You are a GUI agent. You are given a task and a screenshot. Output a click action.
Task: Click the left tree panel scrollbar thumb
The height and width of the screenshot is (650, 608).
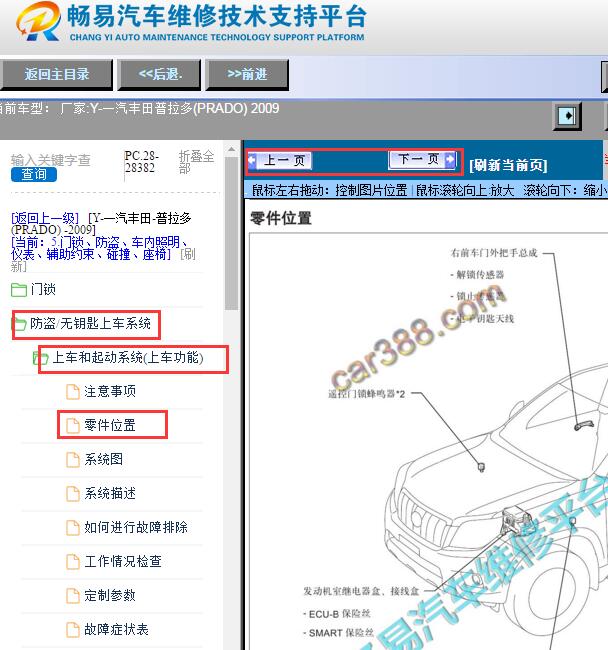(232, 233)
